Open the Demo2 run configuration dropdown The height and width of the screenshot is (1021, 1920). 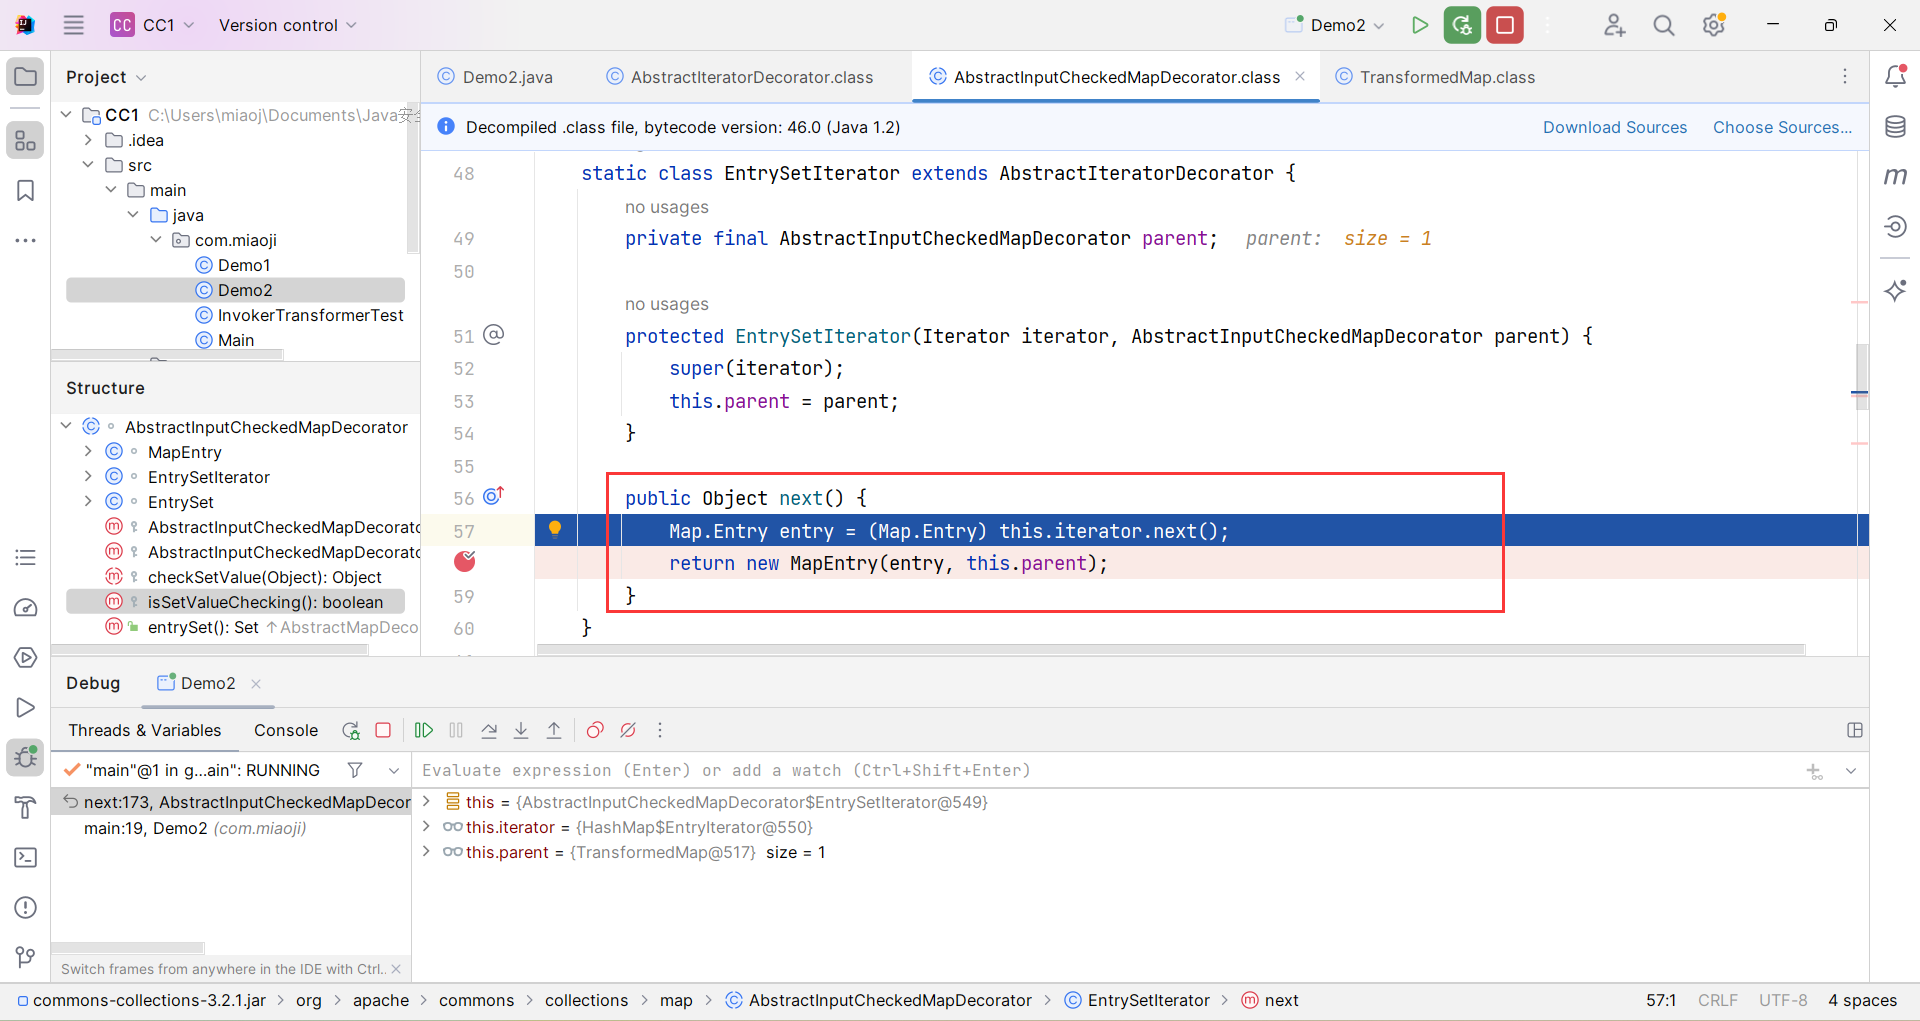(1337, 25)
